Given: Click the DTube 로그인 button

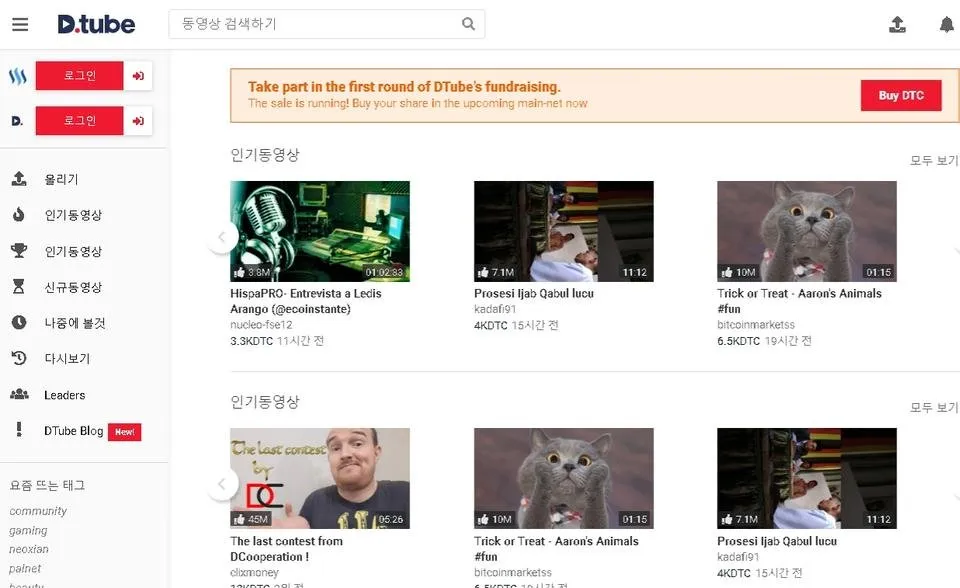Looking at the screenshot, I should (x=80, y=121).
